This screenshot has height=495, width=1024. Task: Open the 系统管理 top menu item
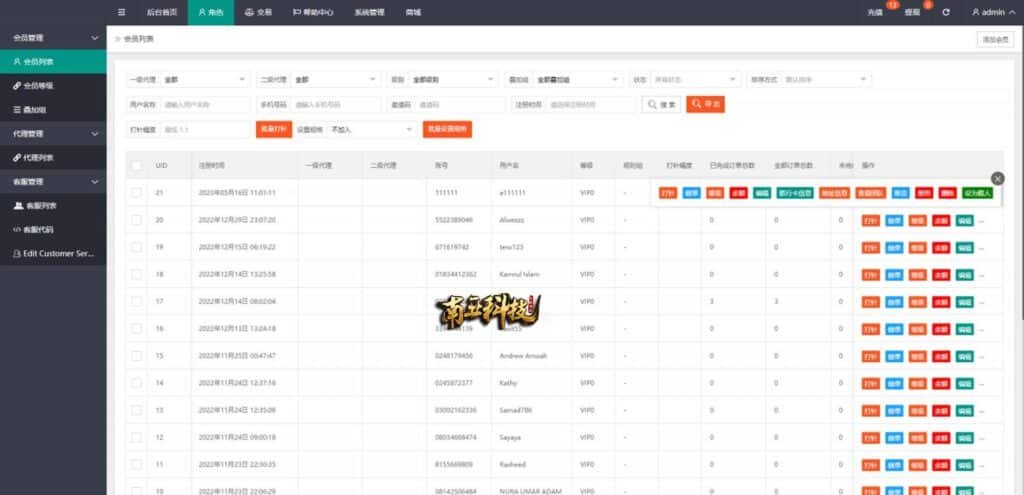(369, 12)
